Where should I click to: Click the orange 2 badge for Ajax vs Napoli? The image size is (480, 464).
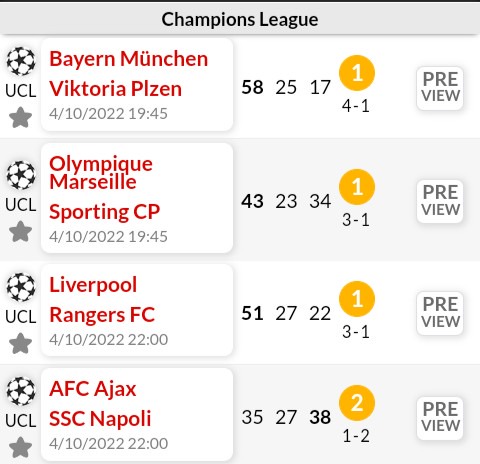click(357, 403)
